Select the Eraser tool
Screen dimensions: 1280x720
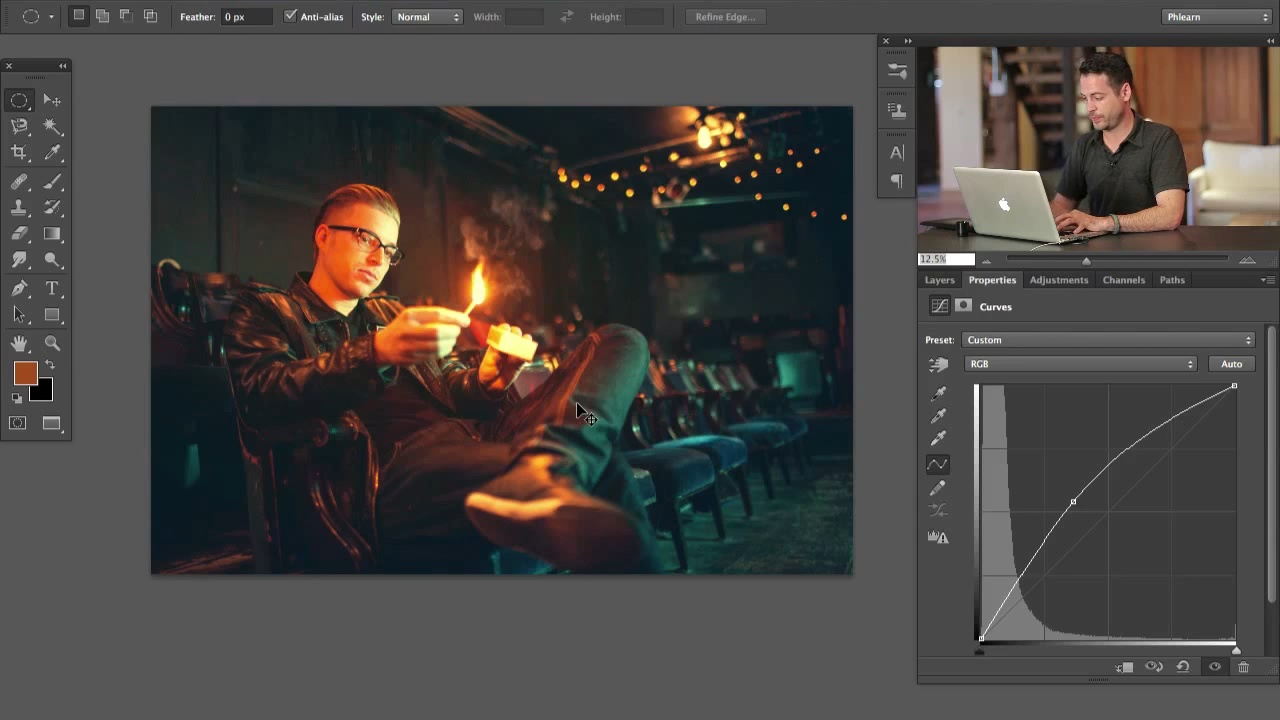19,234
